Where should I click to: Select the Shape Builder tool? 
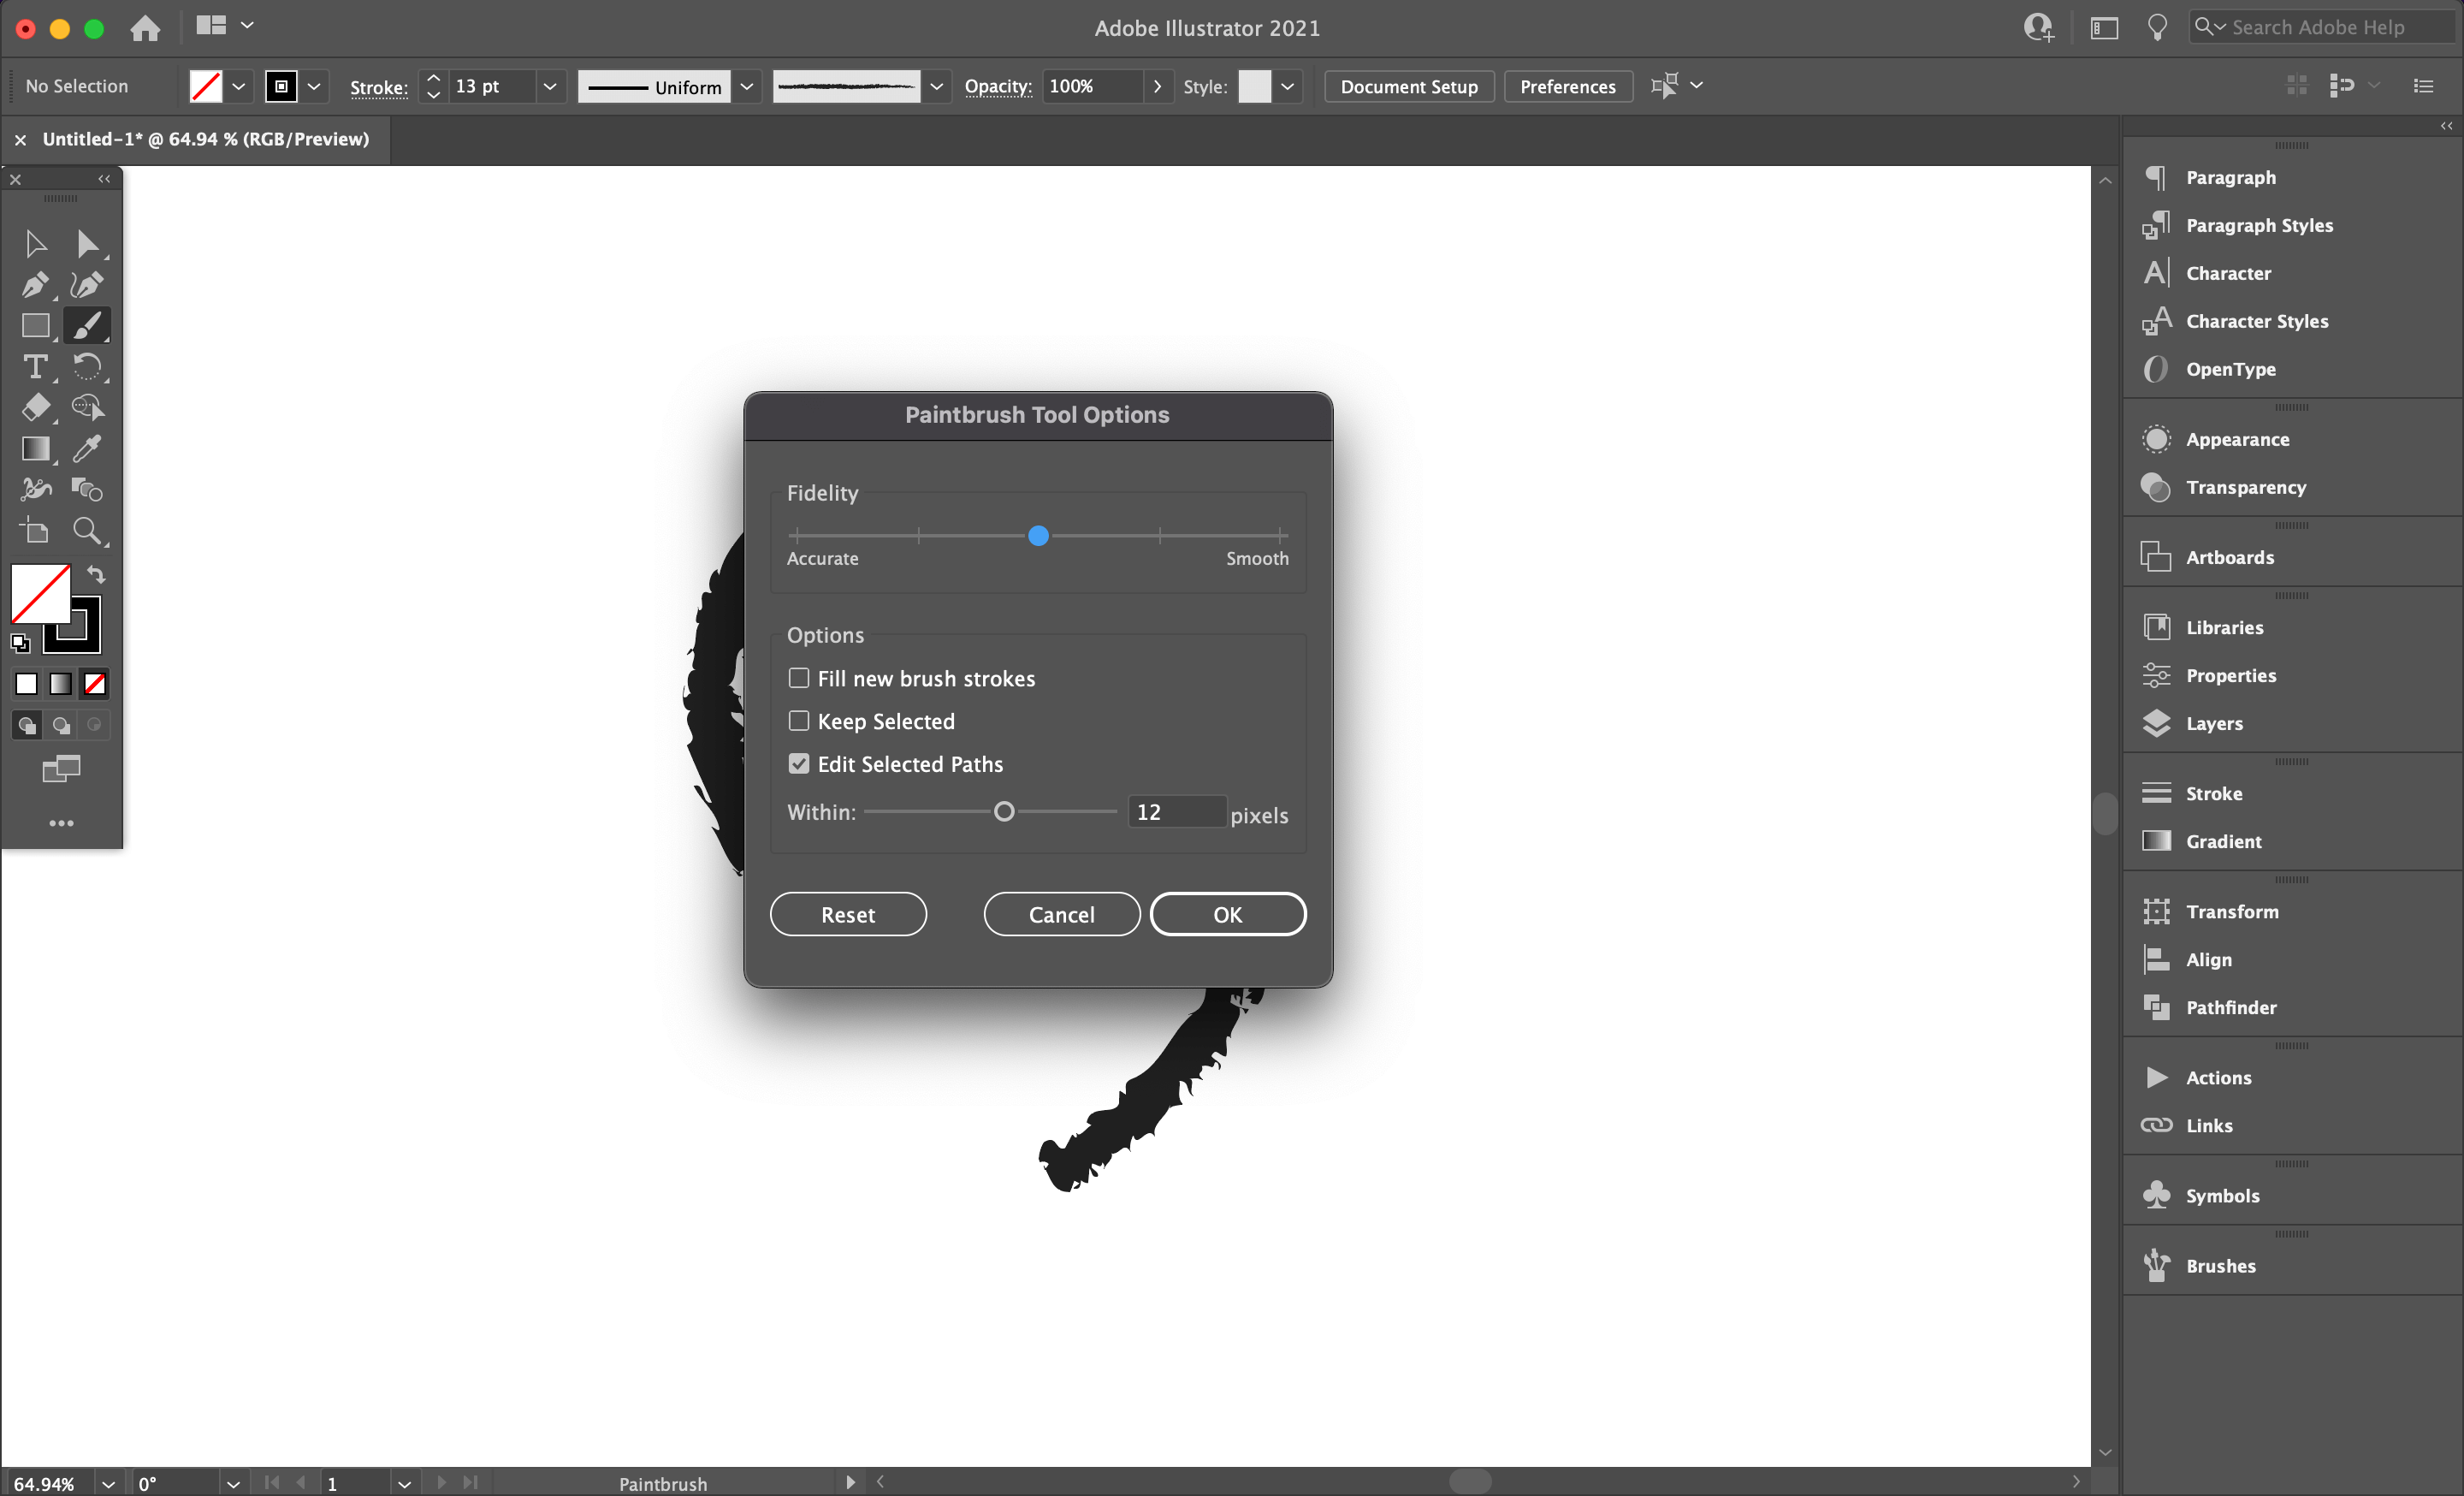(87, 408)
